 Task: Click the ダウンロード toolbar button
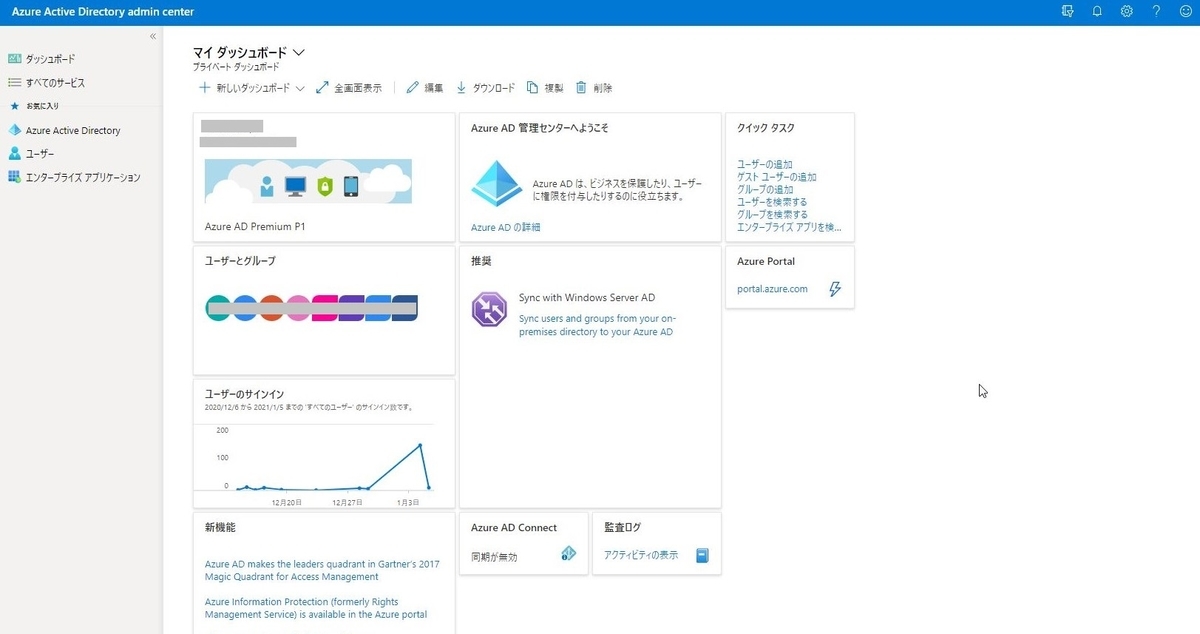click(485, 88)
